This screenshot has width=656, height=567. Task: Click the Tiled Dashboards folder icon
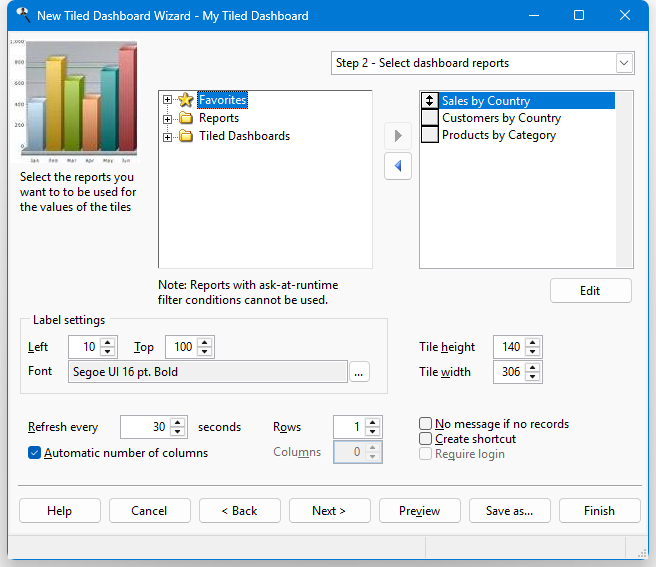tap(185, 136)
